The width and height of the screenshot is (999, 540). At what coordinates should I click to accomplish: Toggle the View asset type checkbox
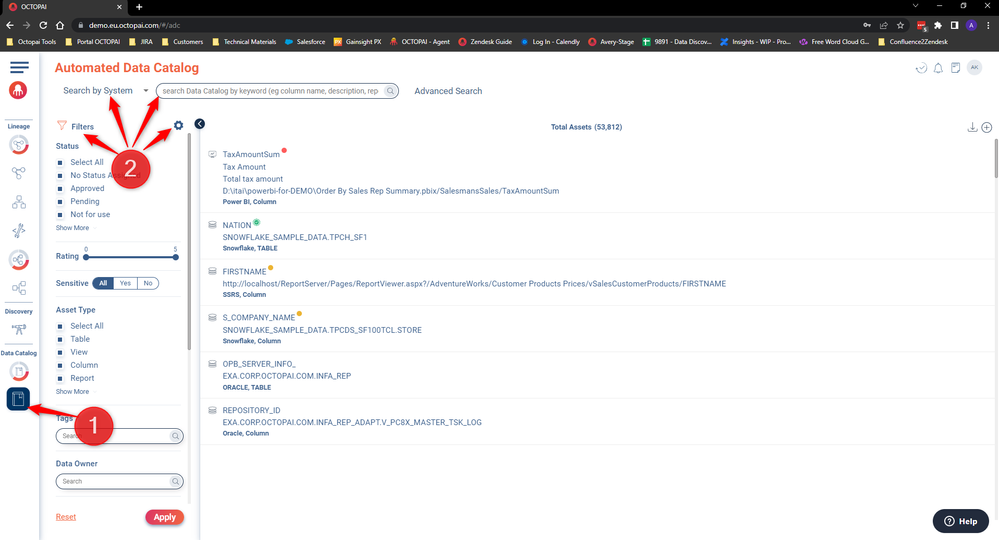[x=60, y=352]
